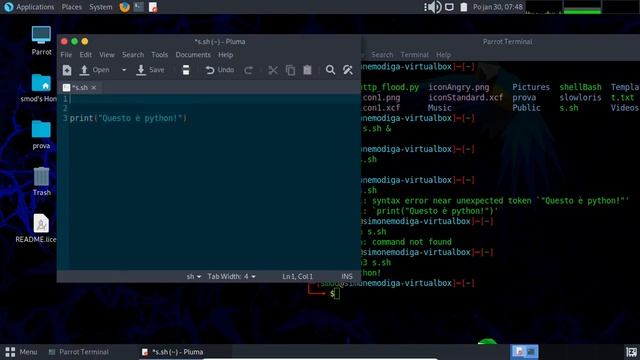Open Search menu in Parrot Terminal
This screenshot has width=640, height=360.
382,55
